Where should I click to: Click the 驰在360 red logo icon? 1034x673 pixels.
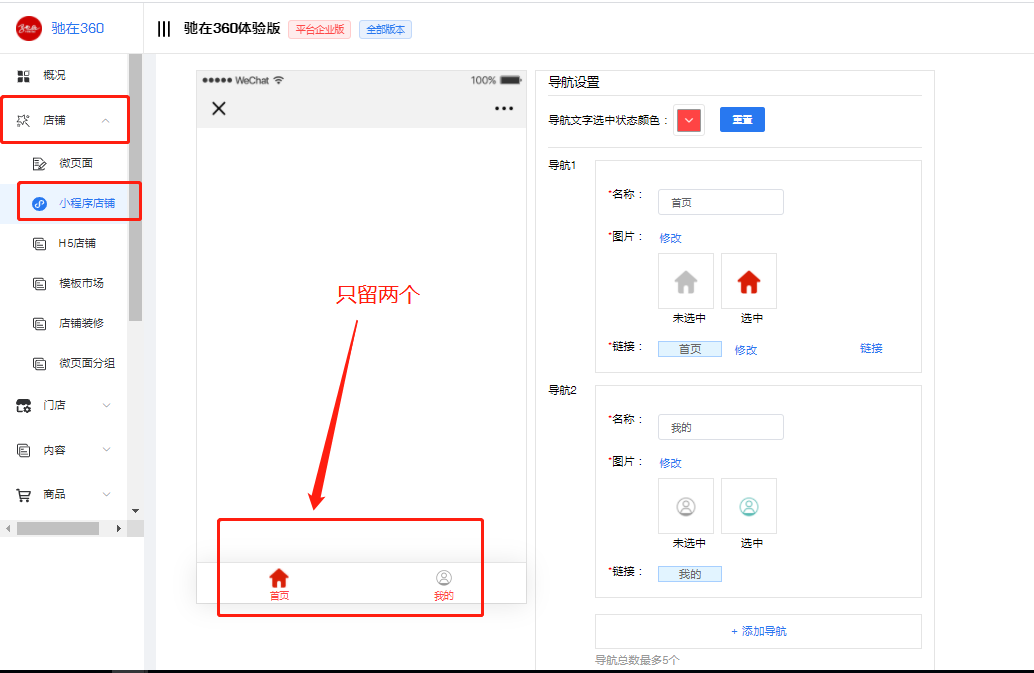click(28, 28)
